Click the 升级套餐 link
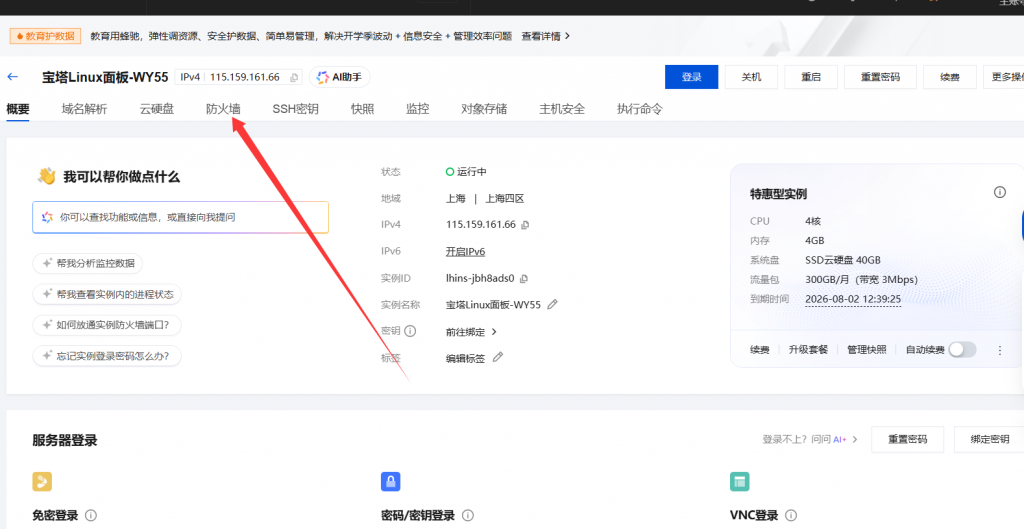The width and height of the screenshot is (1024, 529). (808, 350)
